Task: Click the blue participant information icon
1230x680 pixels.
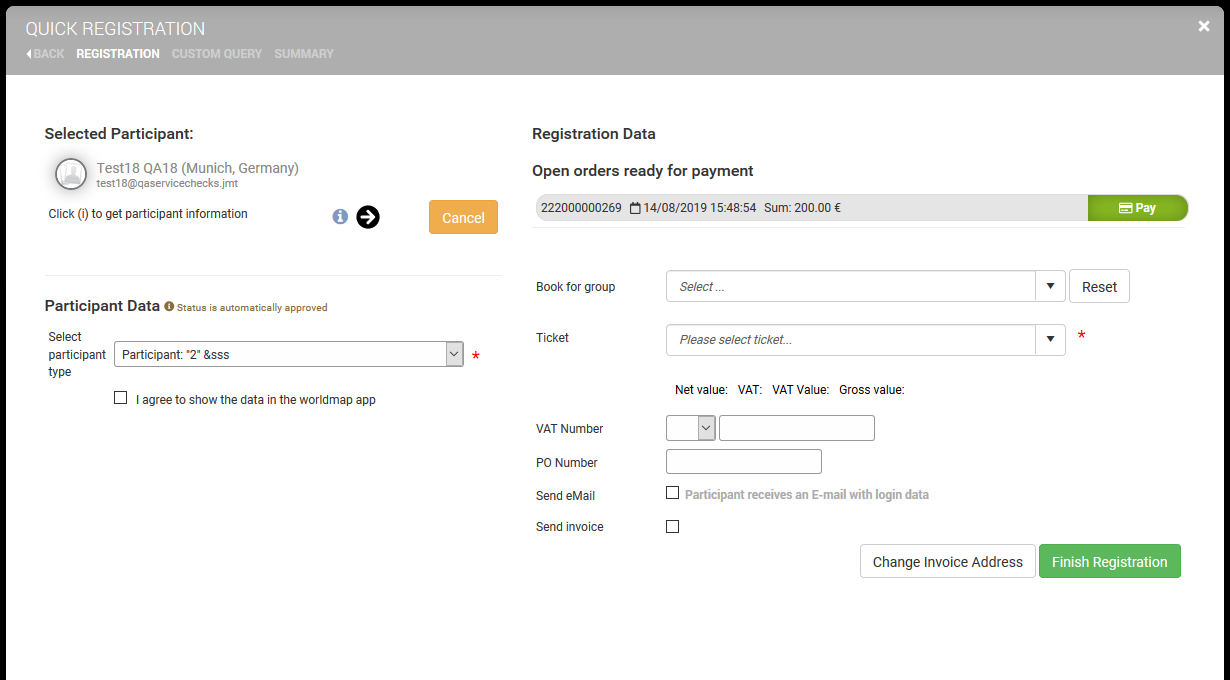Action: [x=340, y=216]
